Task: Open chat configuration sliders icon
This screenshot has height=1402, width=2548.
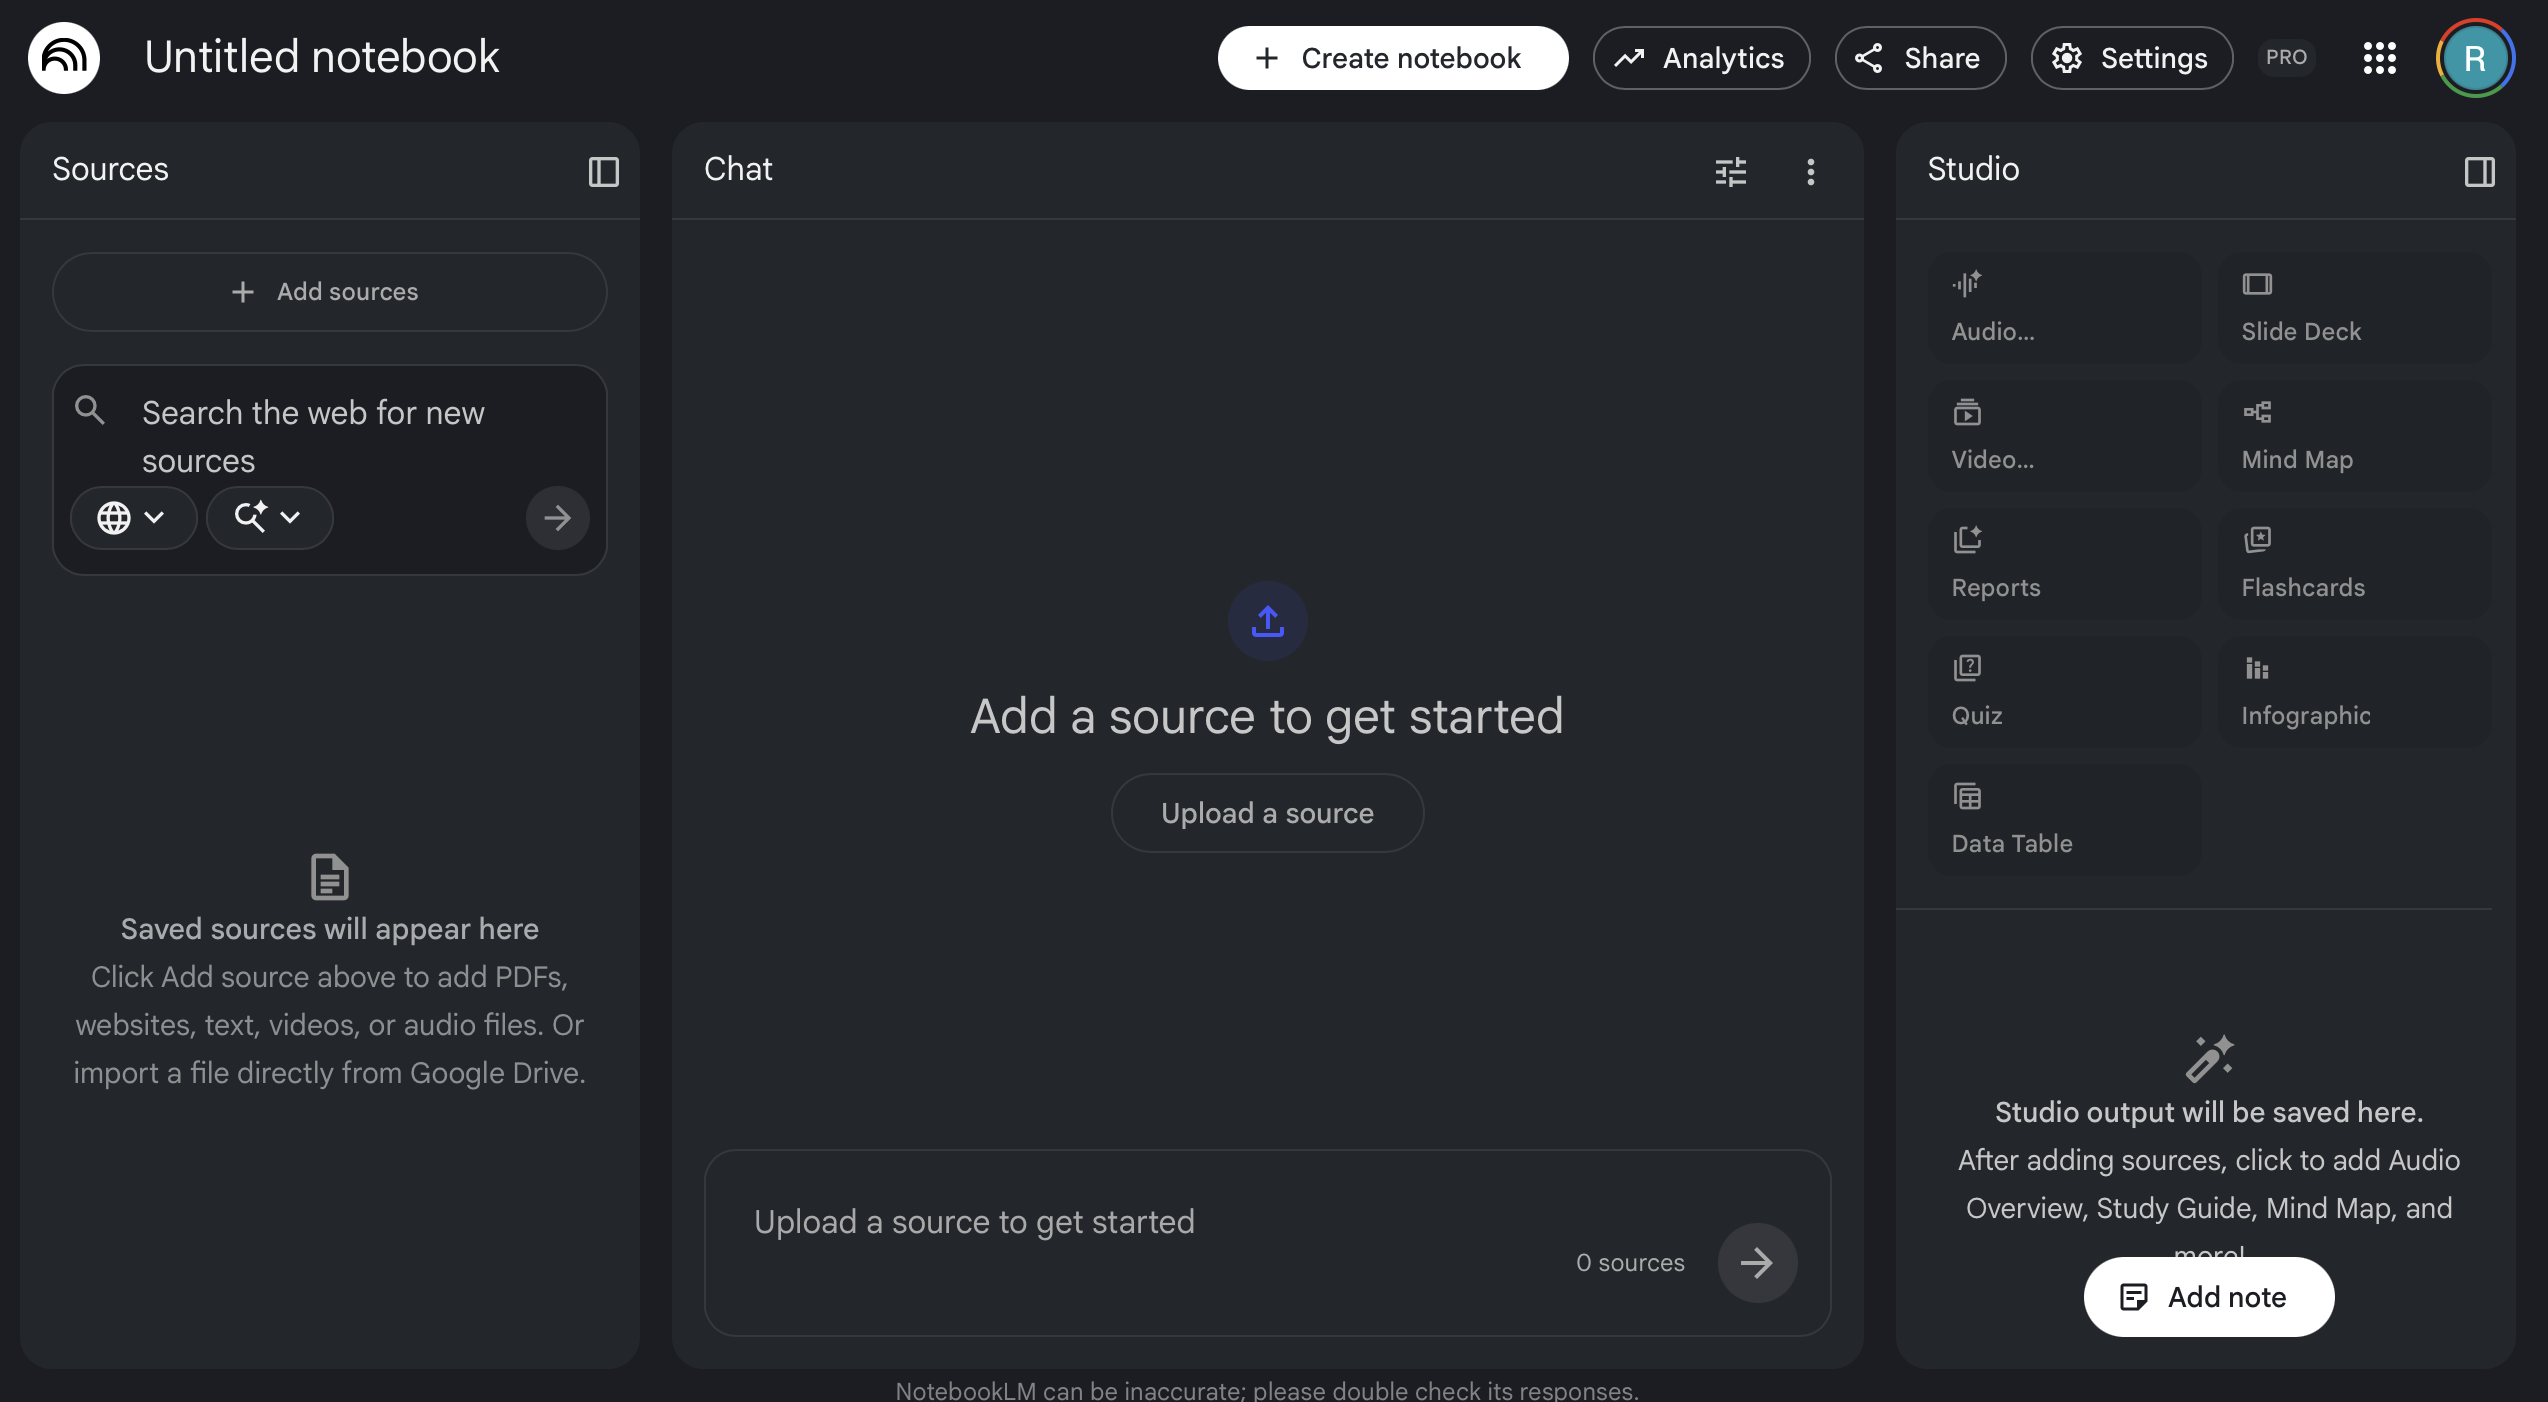Action: pyautogui.click(x=1731, y=171)
